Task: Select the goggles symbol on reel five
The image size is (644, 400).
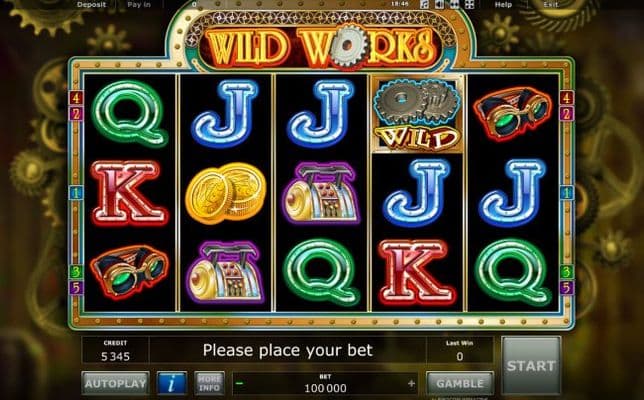Action: click(x=512, y=111)
